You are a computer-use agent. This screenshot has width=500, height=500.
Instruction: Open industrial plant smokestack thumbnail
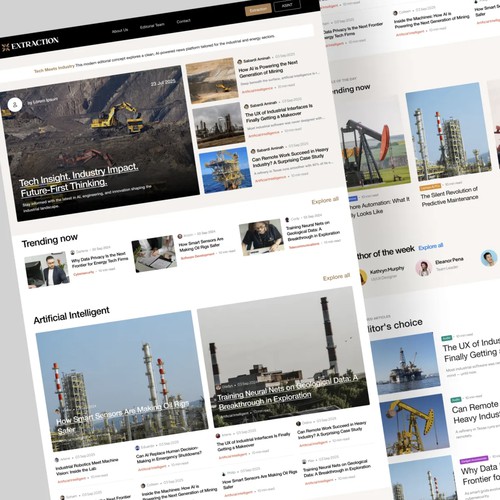click(x=219, y=125)
